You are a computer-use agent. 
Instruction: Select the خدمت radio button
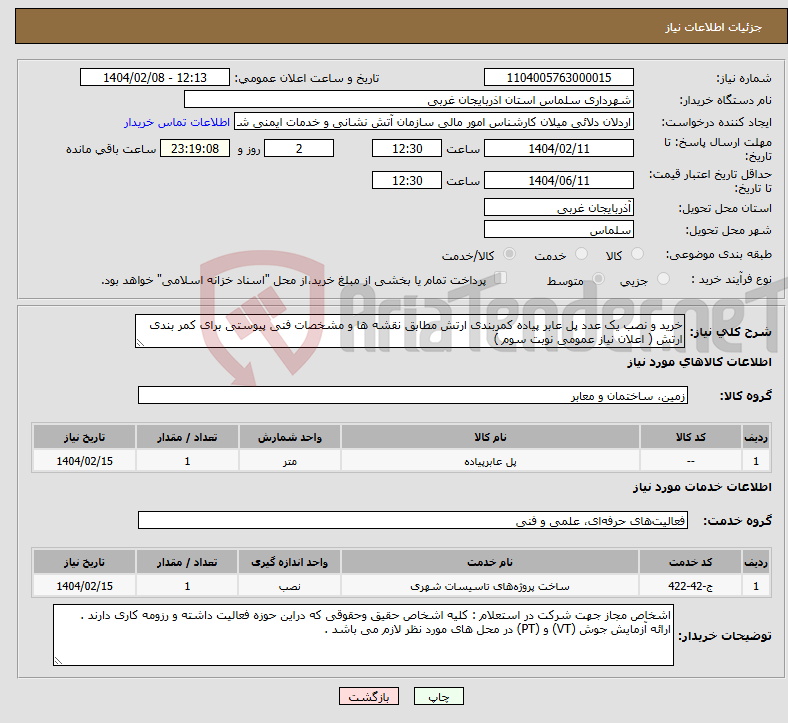(x=581, y=254)
